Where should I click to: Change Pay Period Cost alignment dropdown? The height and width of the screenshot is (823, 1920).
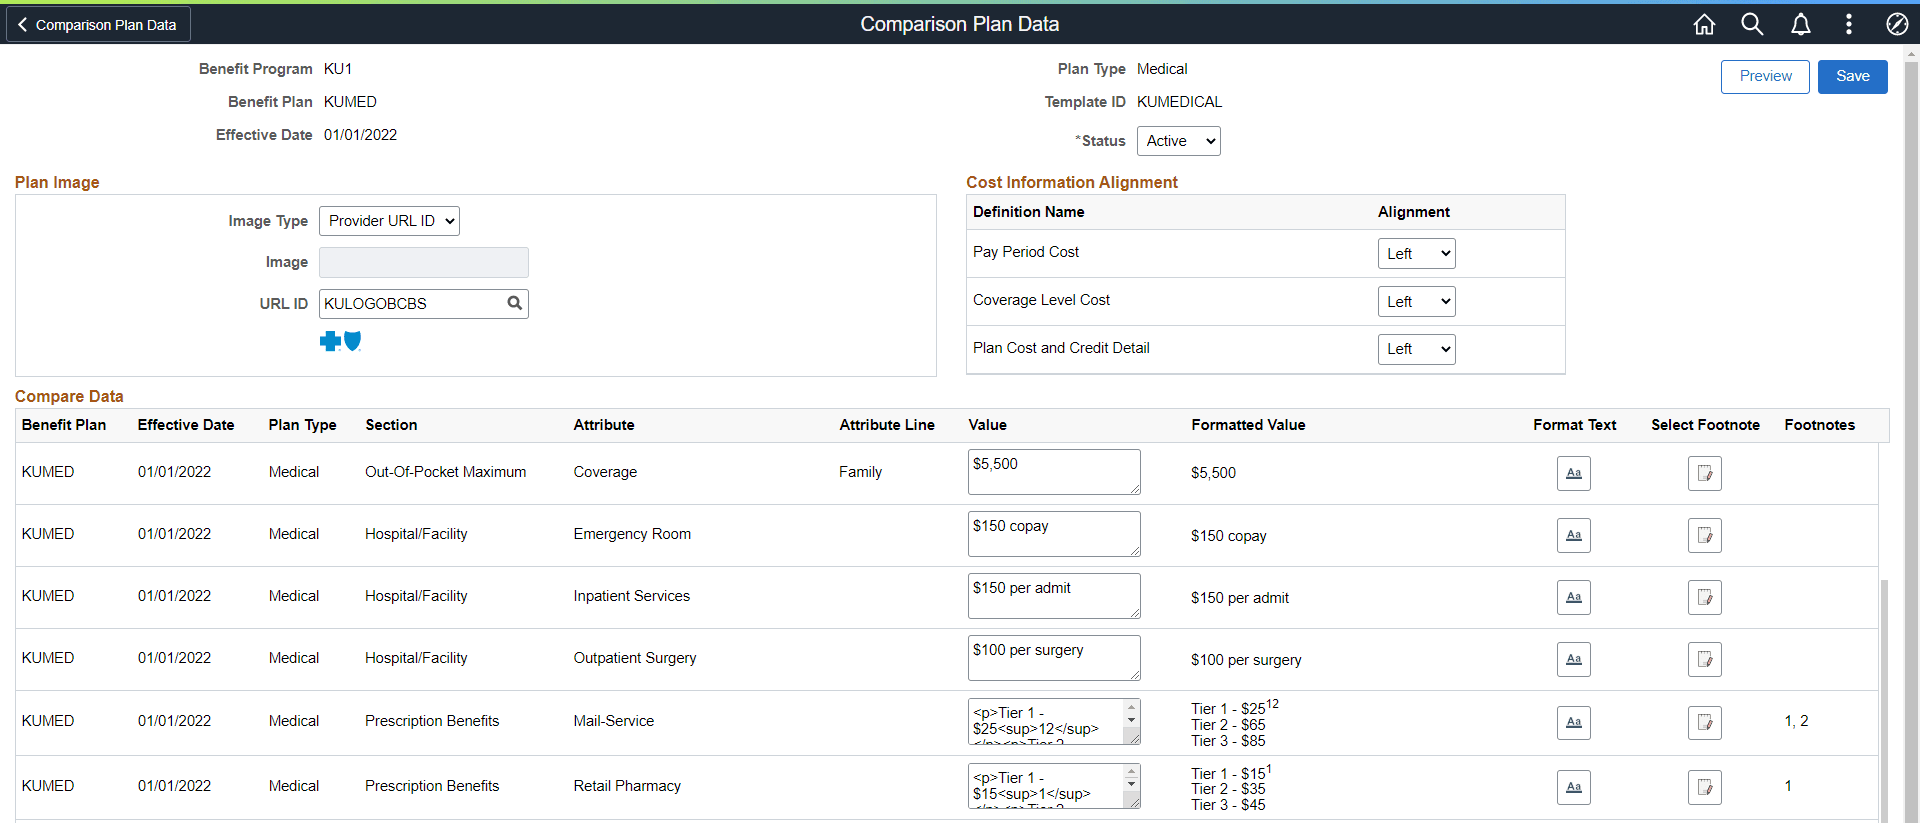point(1416,254)
